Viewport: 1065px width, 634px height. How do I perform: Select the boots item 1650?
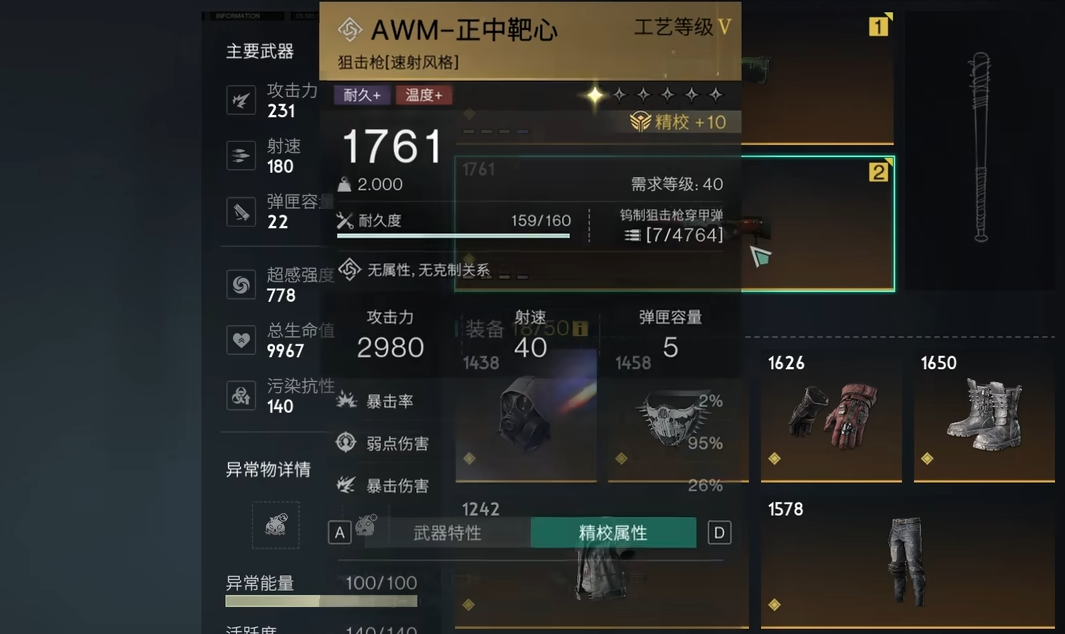point(984,416)
